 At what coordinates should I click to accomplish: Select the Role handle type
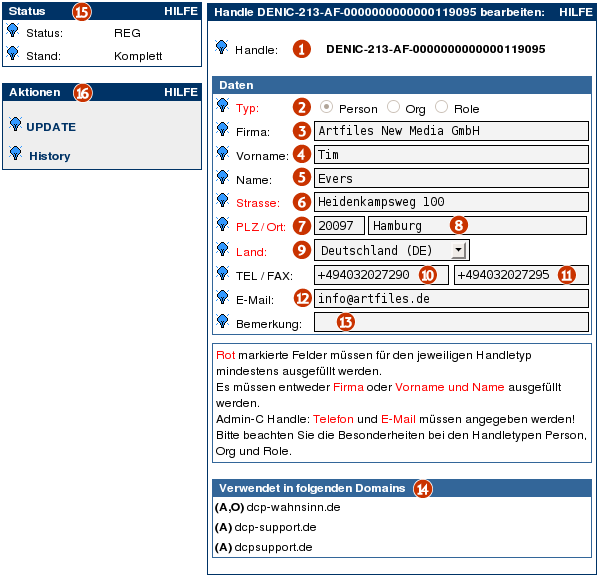pyautogui.click(x=441, y=107)
